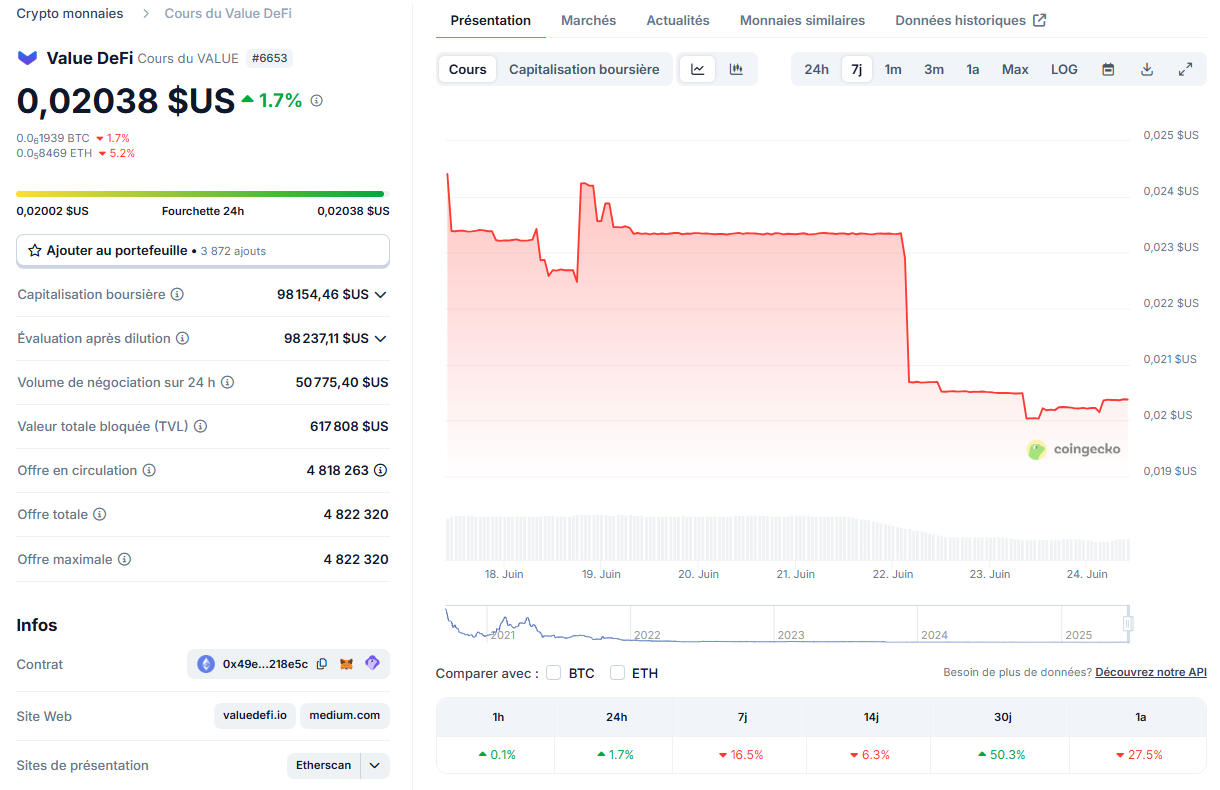
Task: Add token to MetaMask via fox icon
Action: tap(347, 664)
